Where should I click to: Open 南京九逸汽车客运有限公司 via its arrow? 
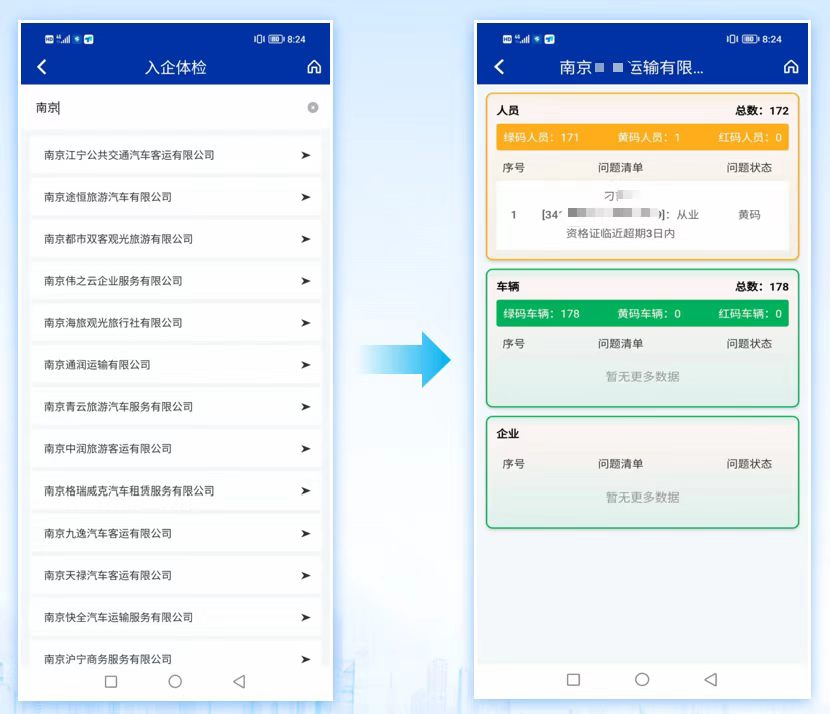click(305, 534)
